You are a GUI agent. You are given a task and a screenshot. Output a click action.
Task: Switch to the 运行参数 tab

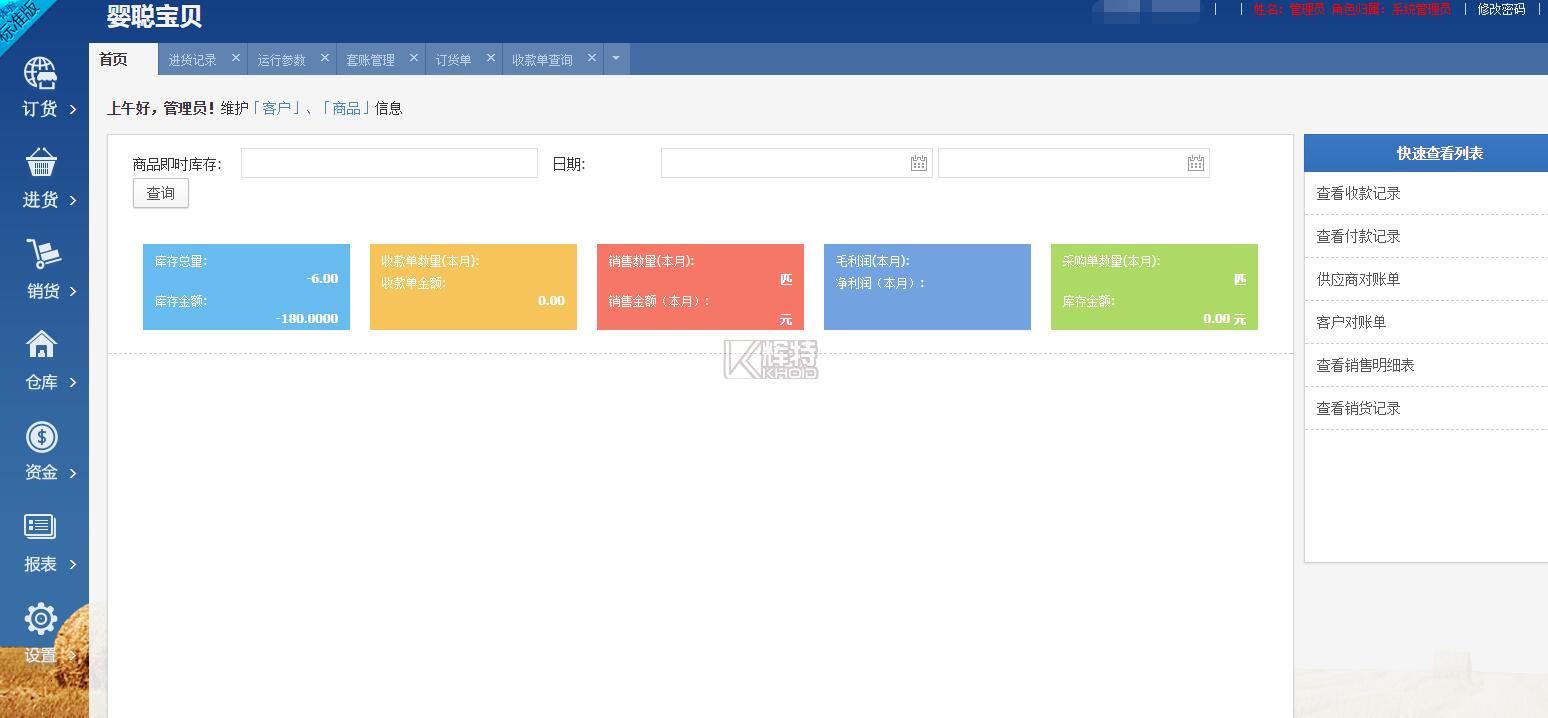[x=281, y=60]
